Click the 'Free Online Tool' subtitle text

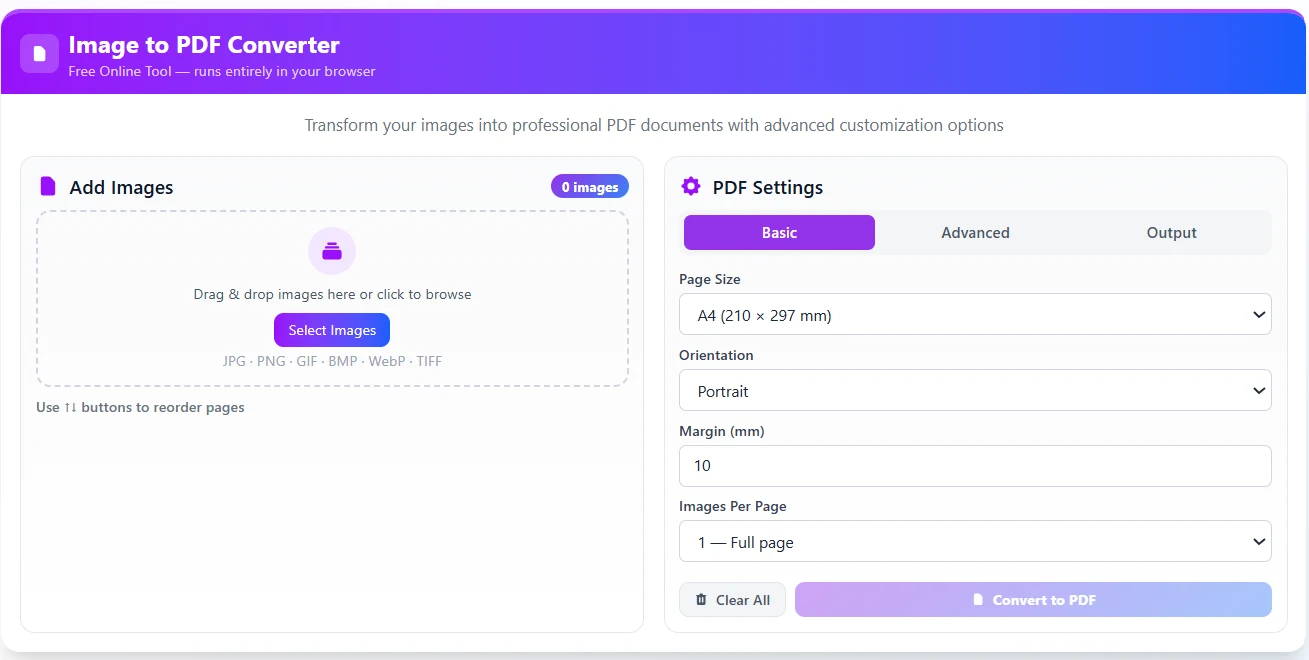[222, 71]
